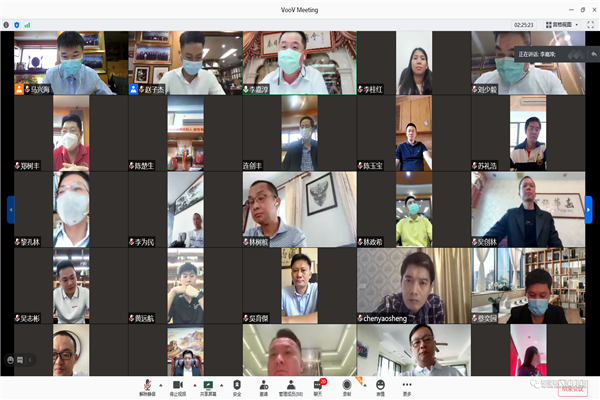Screen dimensions: 600x400
Task: Open the emoji reactions icon
Action: click(x=380, y=385)
